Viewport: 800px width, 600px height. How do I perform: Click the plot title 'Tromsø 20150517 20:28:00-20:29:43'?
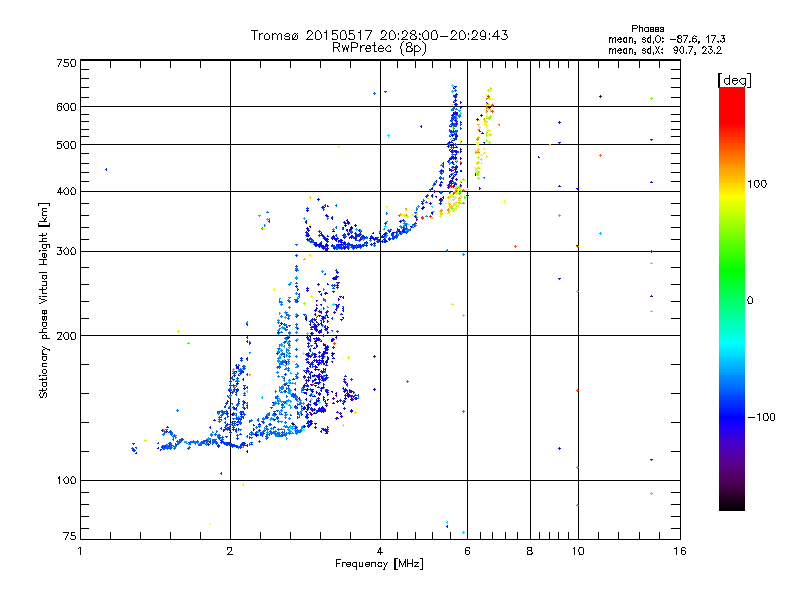(x=379, y=35)
